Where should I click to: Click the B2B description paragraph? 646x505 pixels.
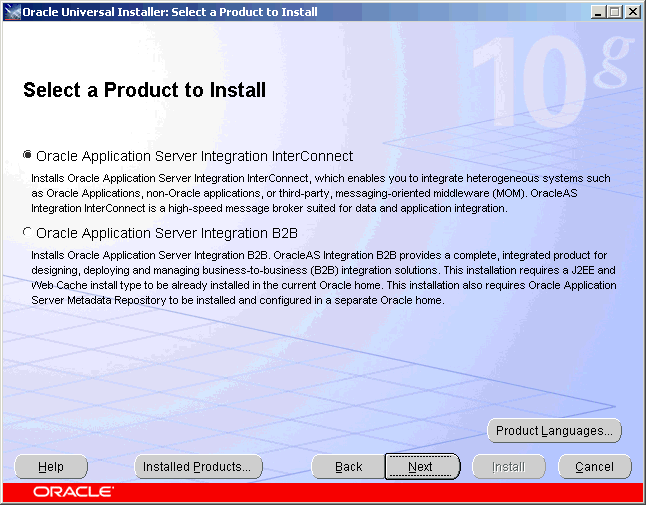[x=324, y=278]
